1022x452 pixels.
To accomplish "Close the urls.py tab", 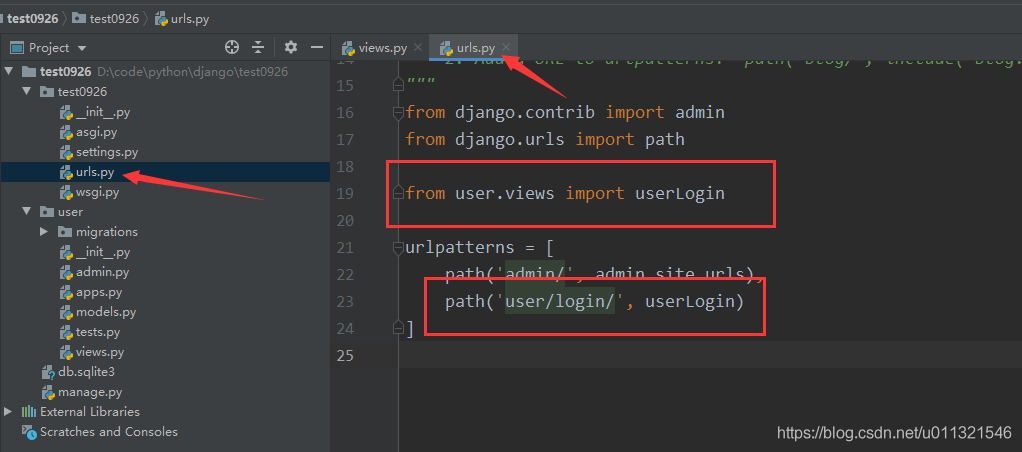I will pyautogui.click(x=506, y=48).
